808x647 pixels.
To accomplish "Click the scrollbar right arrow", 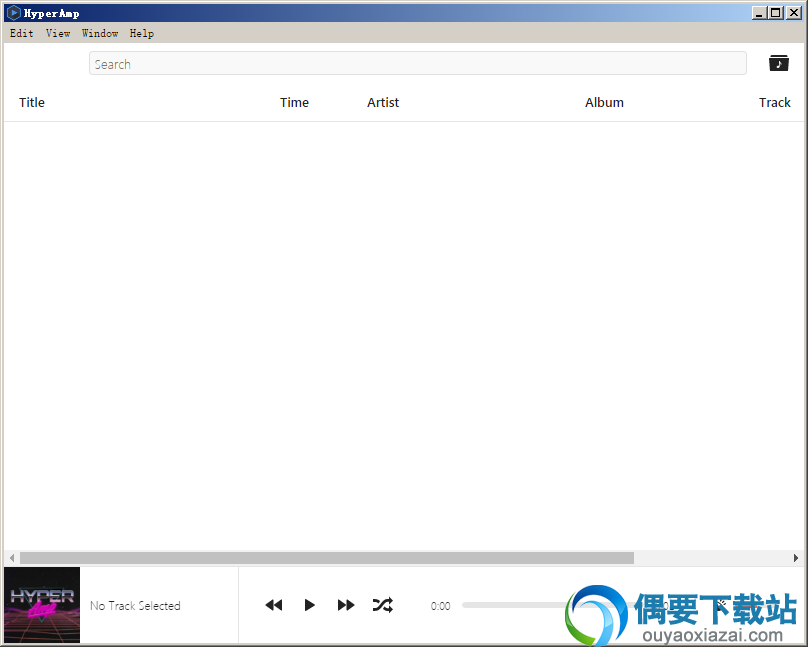I will coord(796,558).
